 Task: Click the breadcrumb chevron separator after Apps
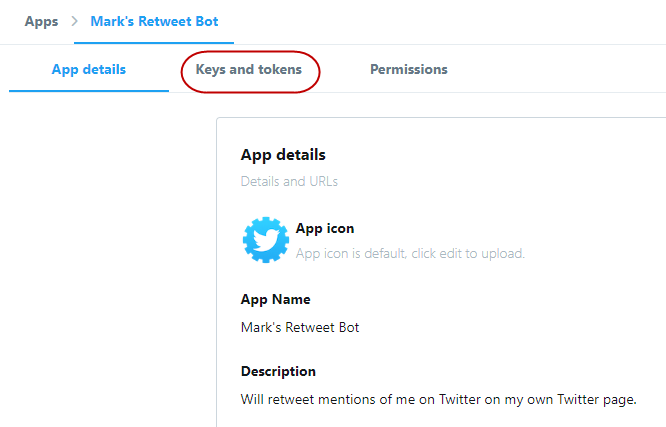click(74, 20)
